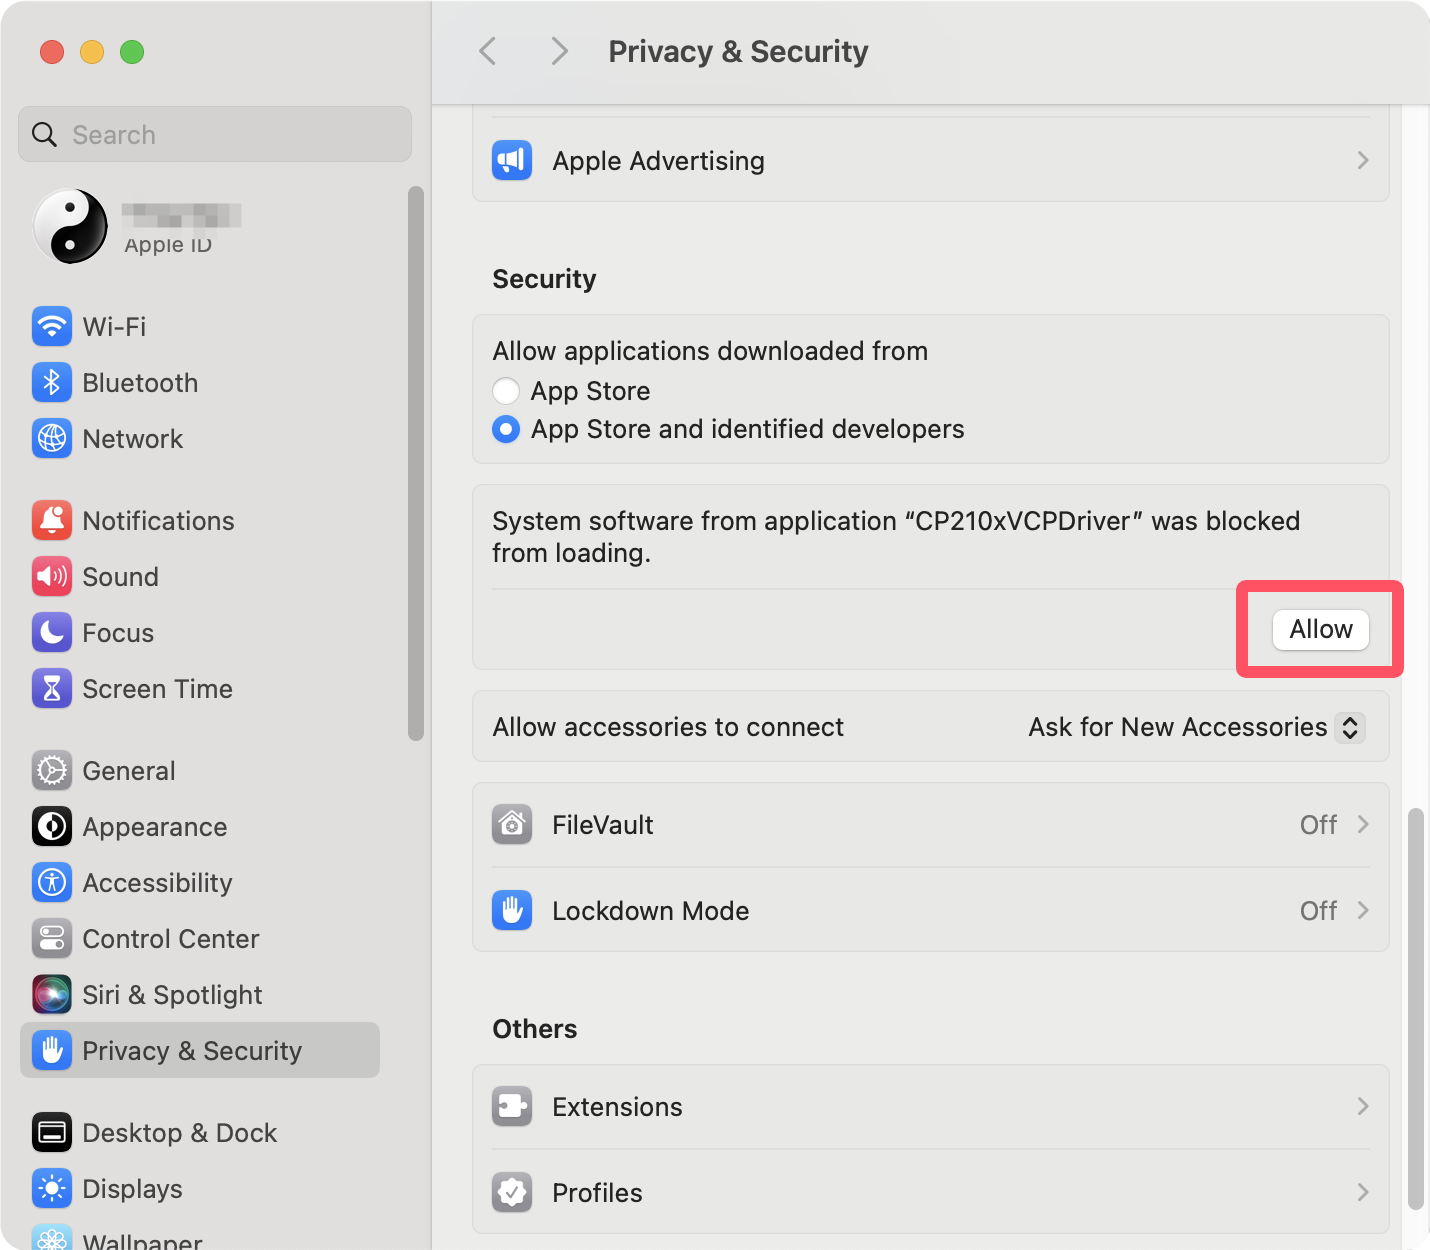The height and width of the screenshot is (1250, 1430).
Task: Switch to Desktop & Dock settings
Action: (179, 1133)
